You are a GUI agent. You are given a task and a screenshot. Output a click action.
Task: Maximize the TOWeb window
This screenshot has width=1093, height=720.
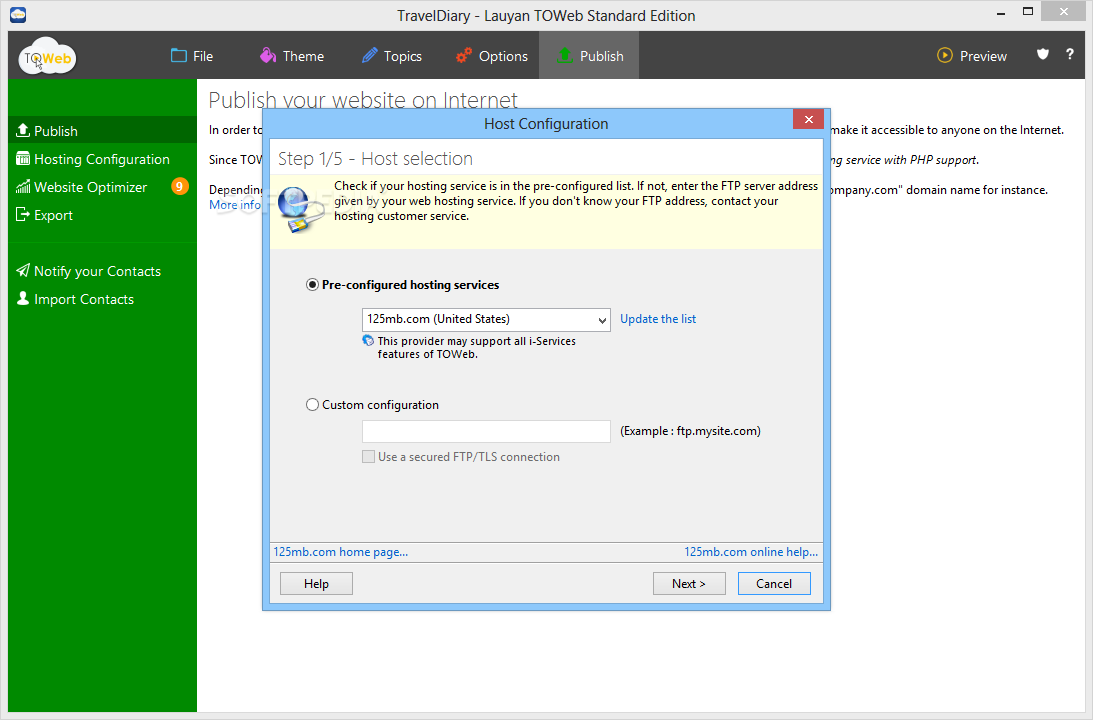coord(1027,11)
